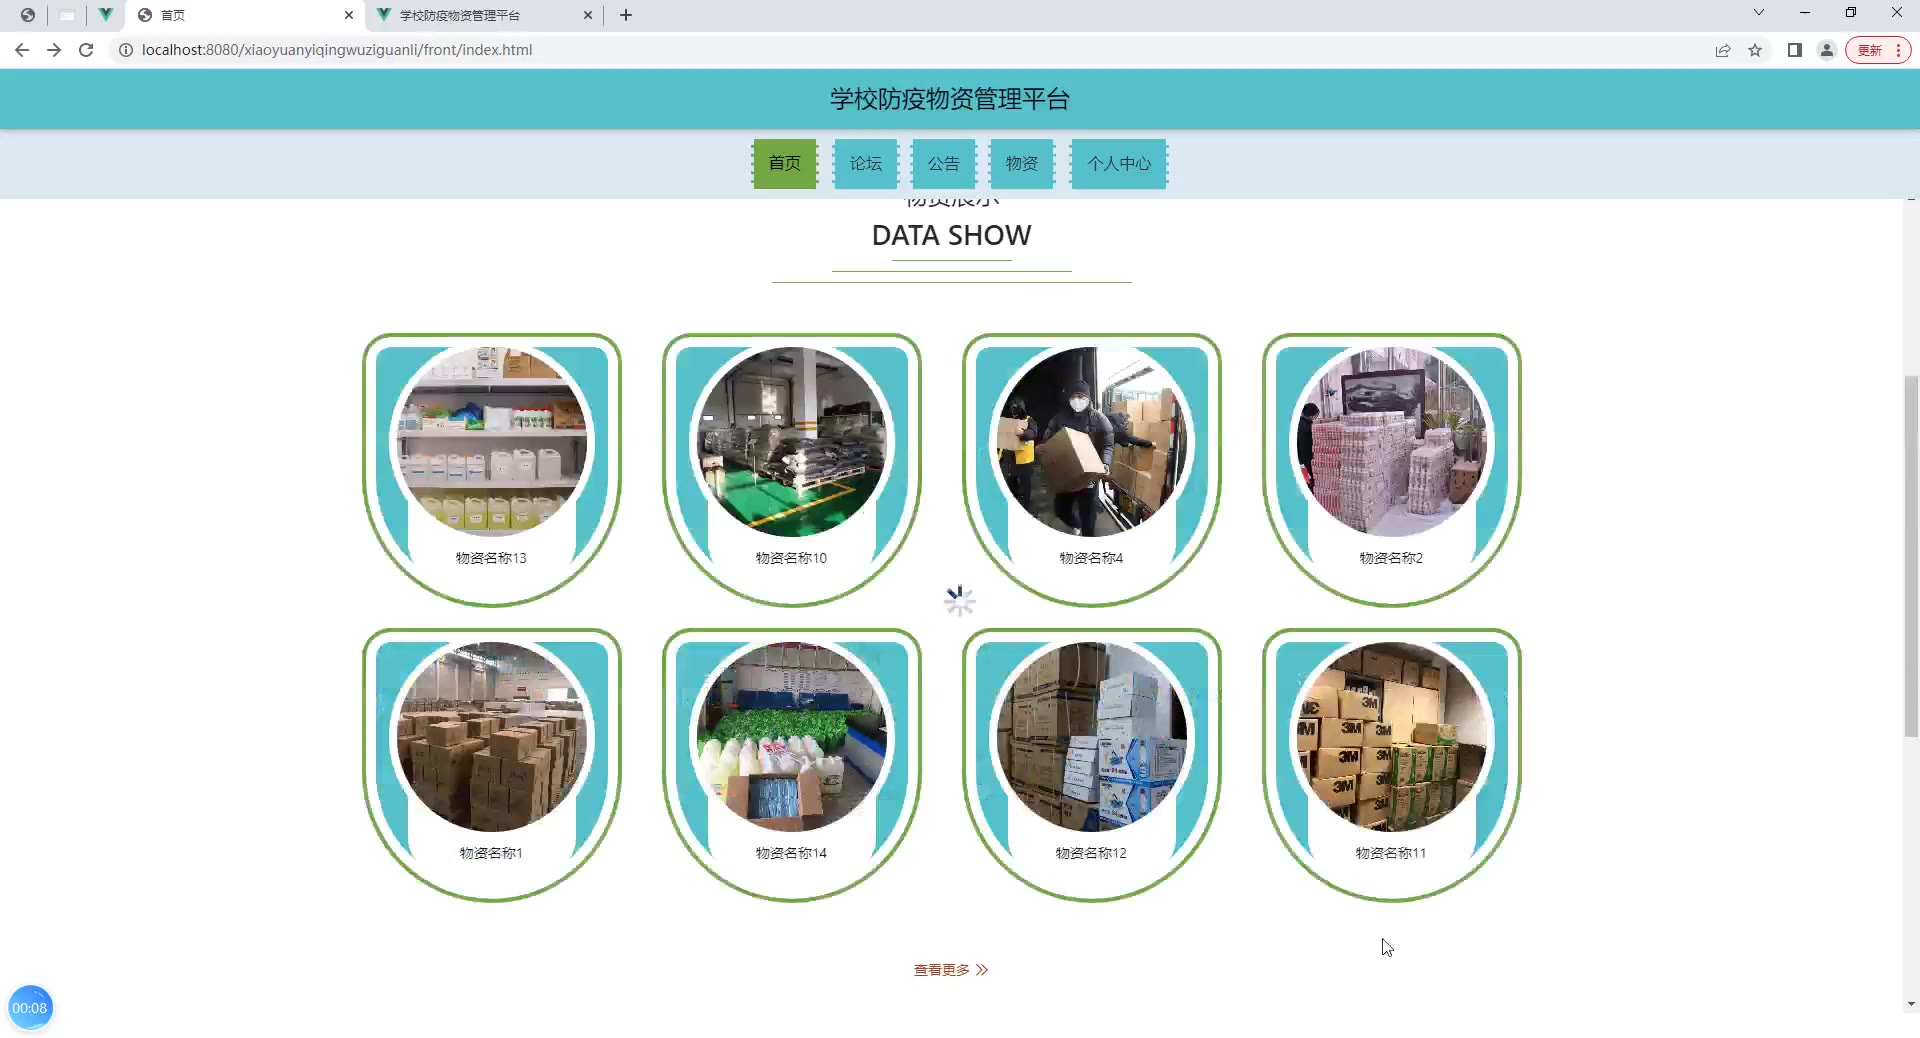This screenshot has height=1038, width=1920.
Task: Click the scrollbar down arrow
Action: pyautogui.click(x=1911, y=1004)
